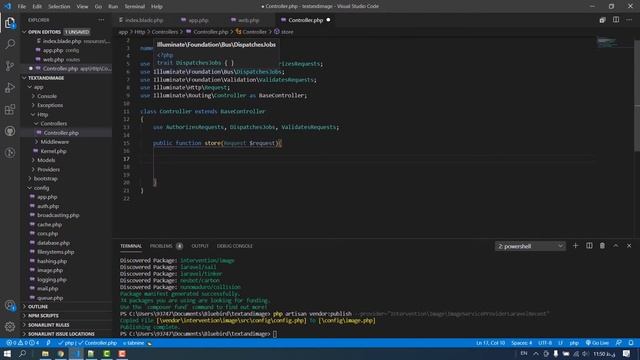Click cursor position Ln 17 status item
This screenshot has width=640, height=360.
490,343
